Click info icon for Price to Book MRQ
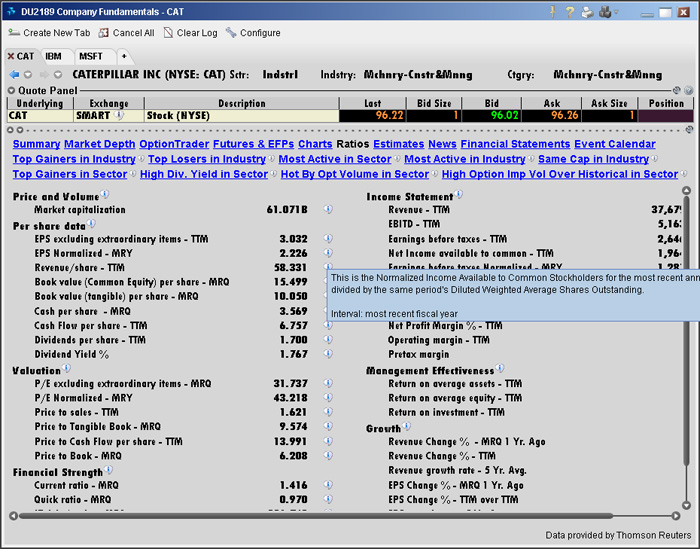The width and height of the screenshot is (700, 549). point(328,455)
